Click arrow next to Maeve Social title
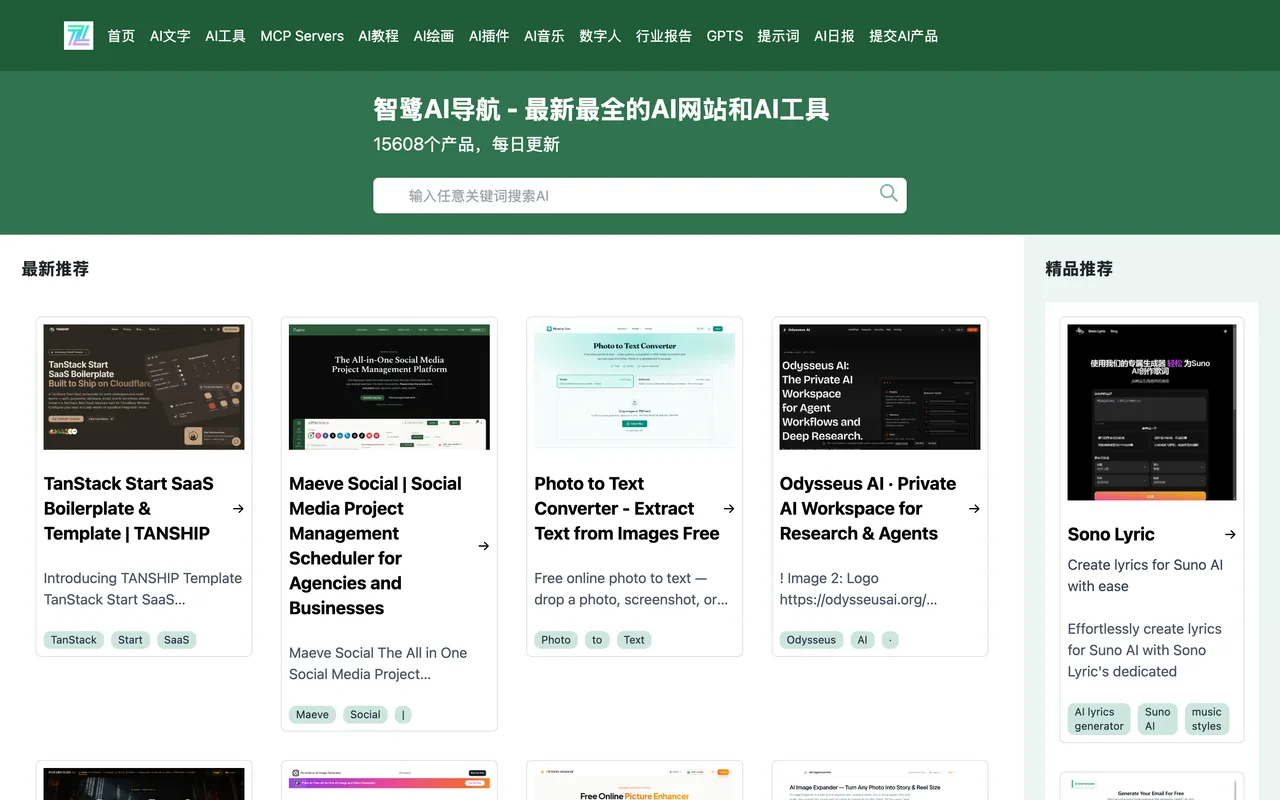Viewport: 1280px width, 800px height. tap(483, 546)
